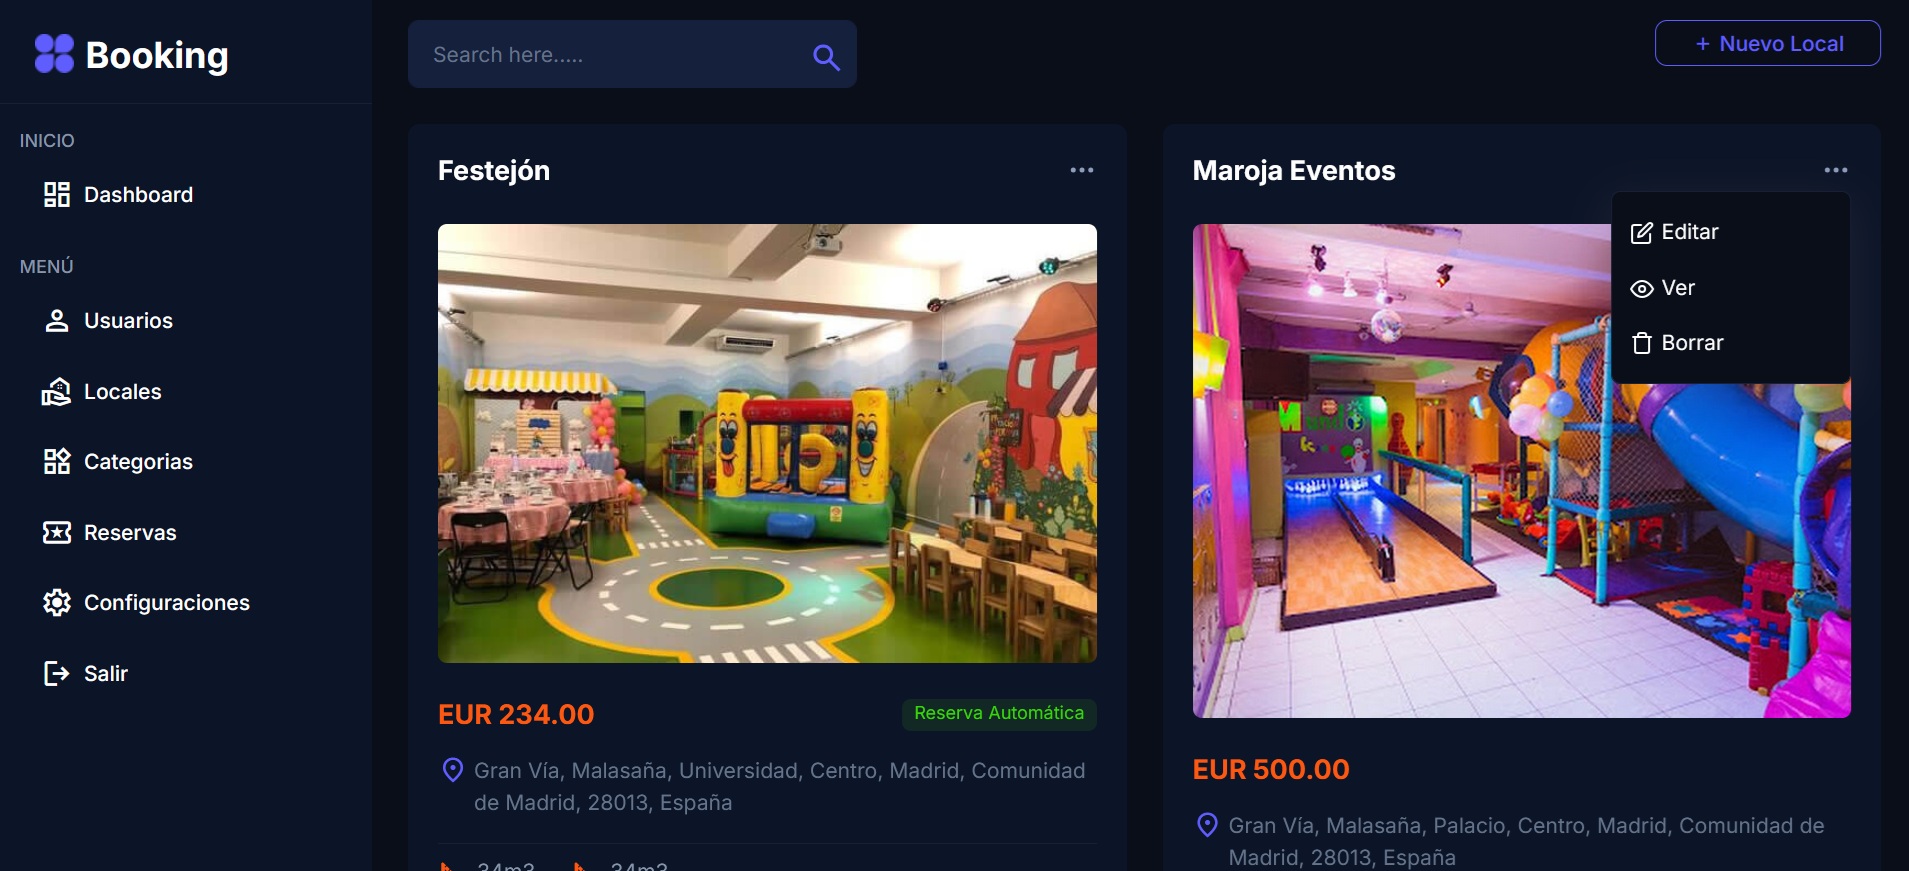Open the Locales building icon
This screenshot has height=871, width=1909.
point(56,392)
